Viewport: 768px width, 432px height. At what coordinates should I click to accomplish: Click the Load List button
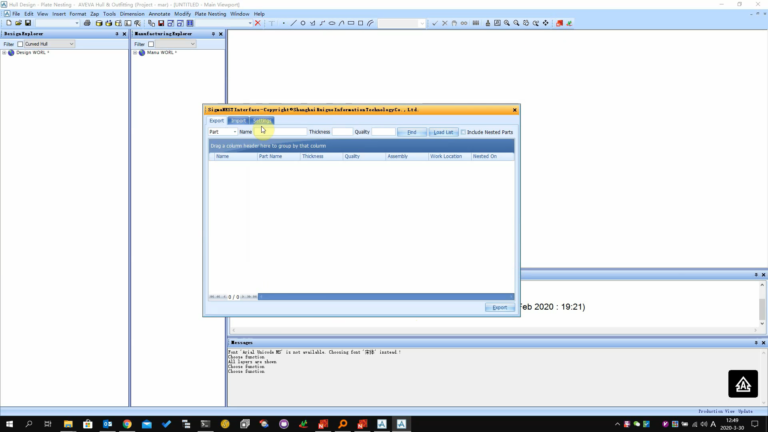(x=443, y=132)
